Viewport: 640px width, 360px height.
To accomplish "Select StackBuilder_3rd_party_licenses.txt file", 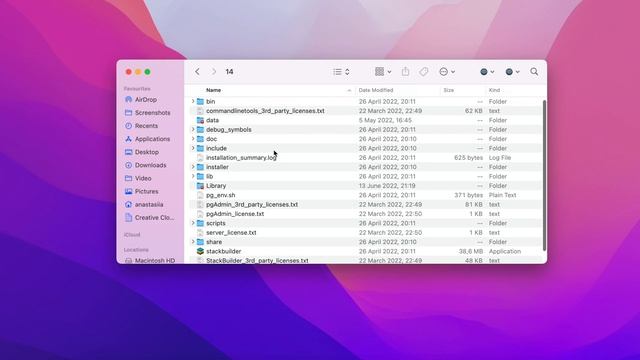I will (x=257, y=260).
